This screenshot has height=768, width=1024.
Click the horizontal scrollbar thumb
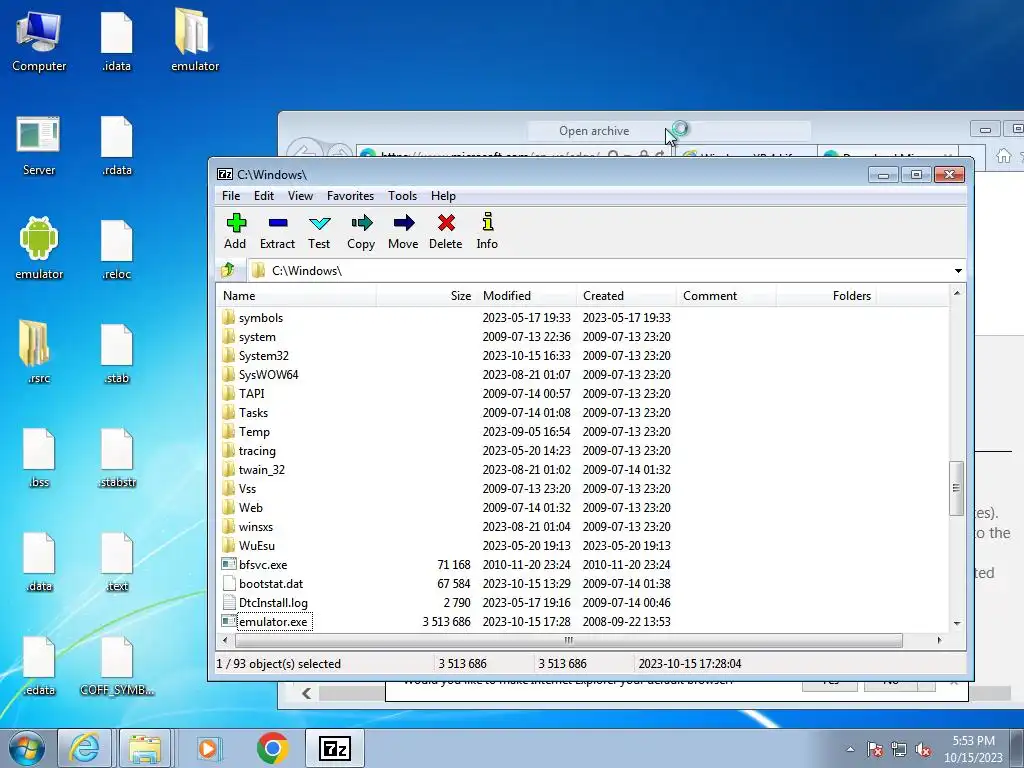coord(568,640)
